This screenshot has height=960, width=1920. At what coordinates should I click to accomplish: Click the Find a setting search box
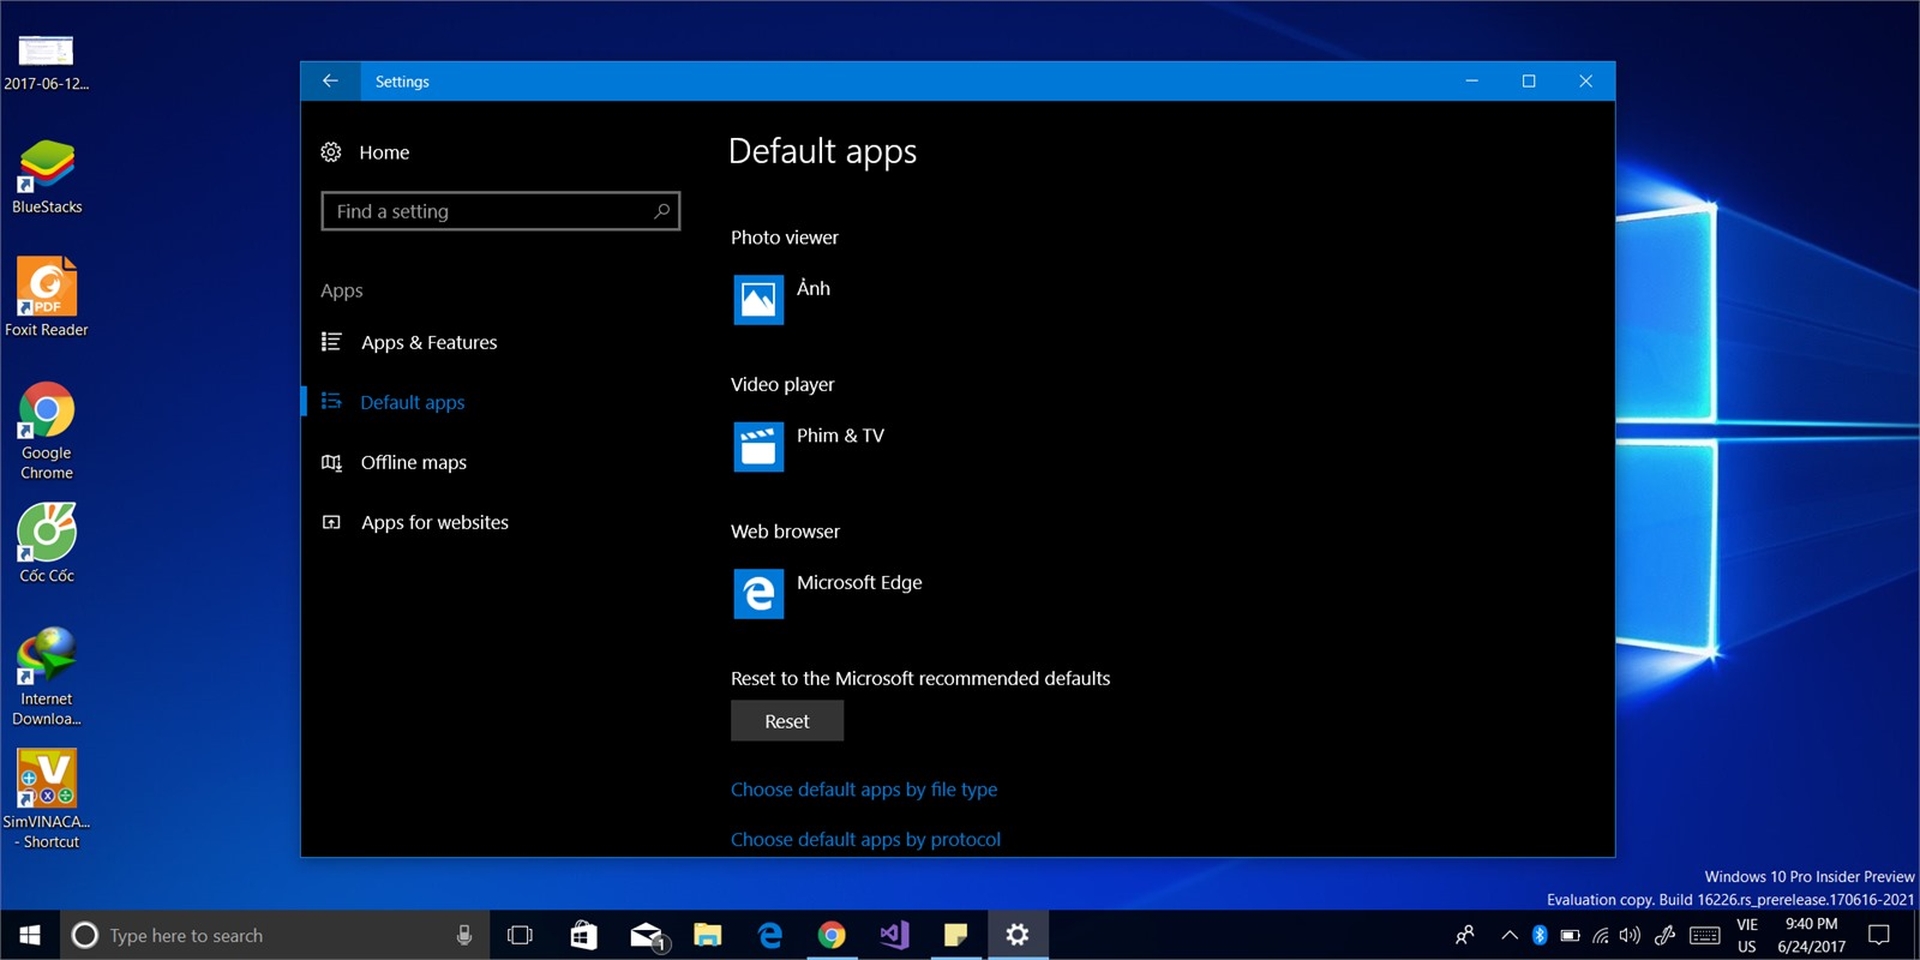500,211
